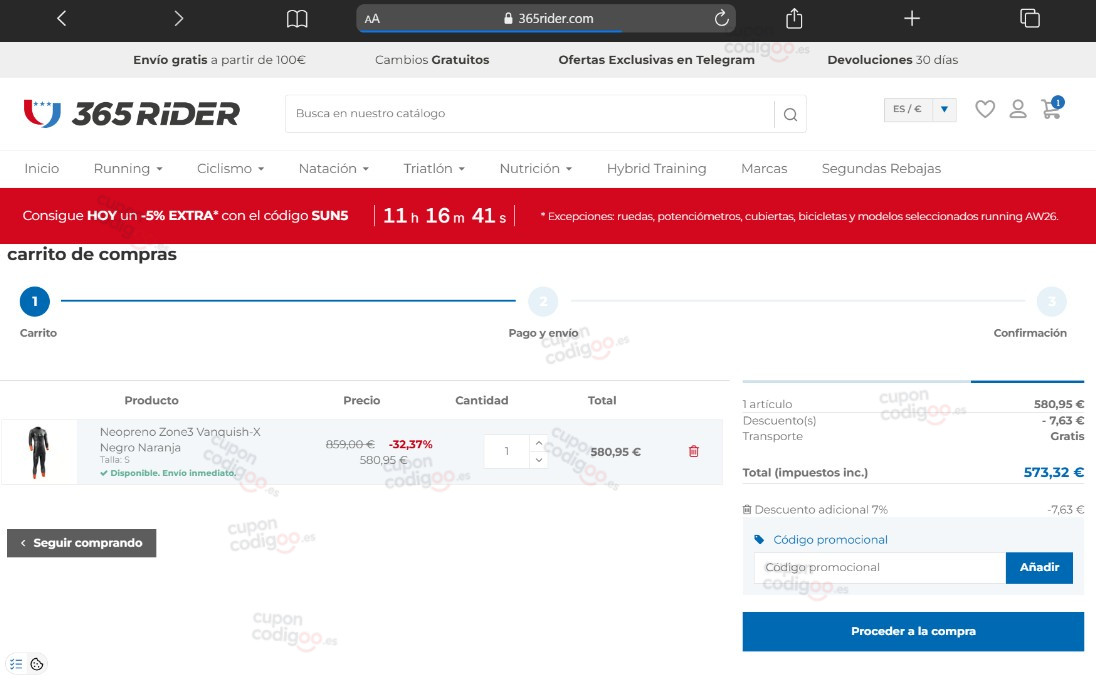Click the quantity input showing 1
Viewport: 1096px width, 687px height.
coord(507,451)
